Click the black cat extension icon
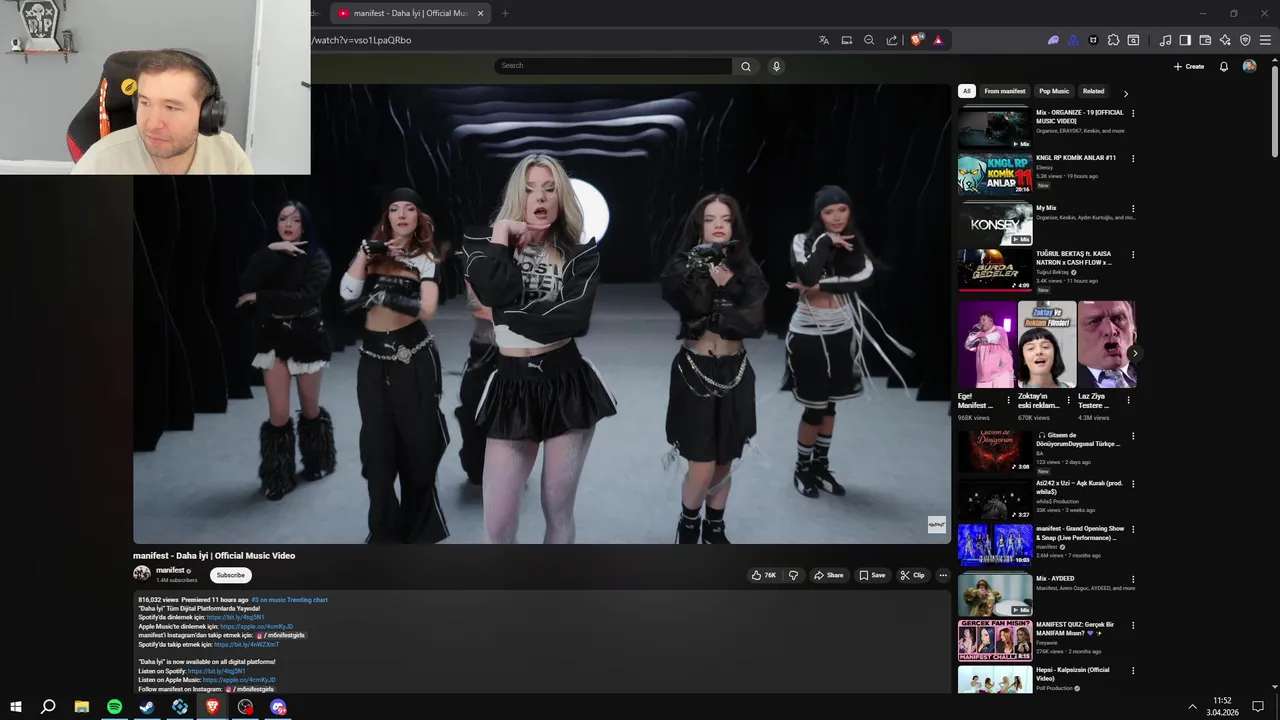Viewport: 1280px width, 720px height. click(1093, 40)
